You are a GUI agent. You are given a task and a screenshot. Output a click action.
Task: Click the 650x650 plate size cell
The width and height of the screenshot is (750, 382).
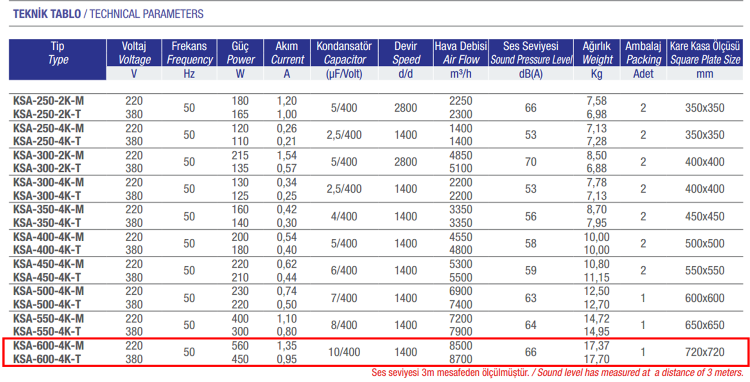(705, 325)
